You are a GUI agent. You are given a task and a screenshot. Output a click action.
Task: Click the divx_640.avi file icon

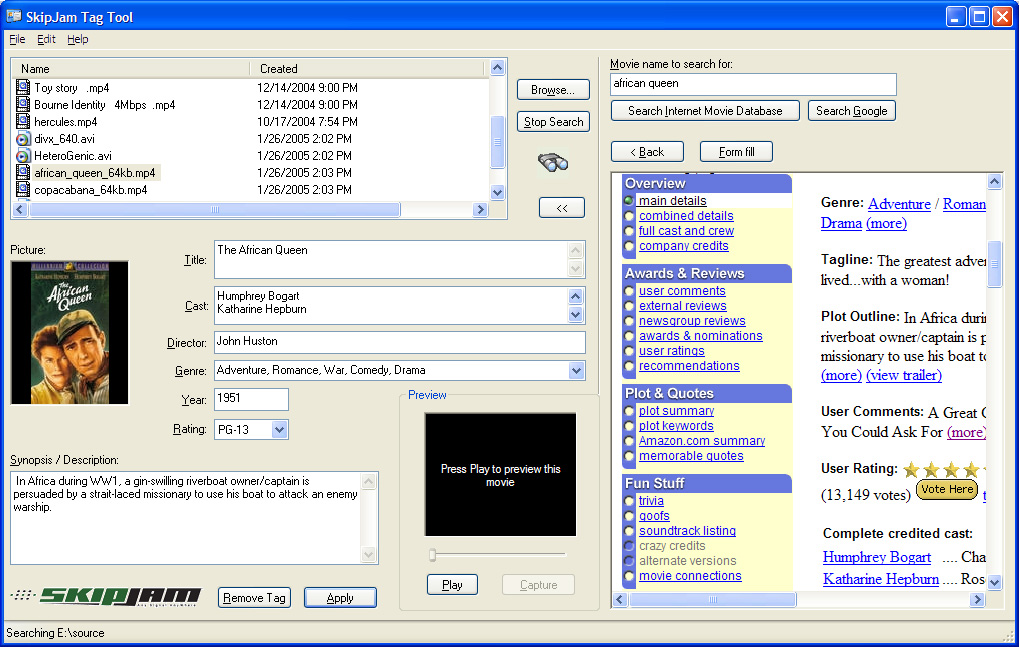point(23,138)
